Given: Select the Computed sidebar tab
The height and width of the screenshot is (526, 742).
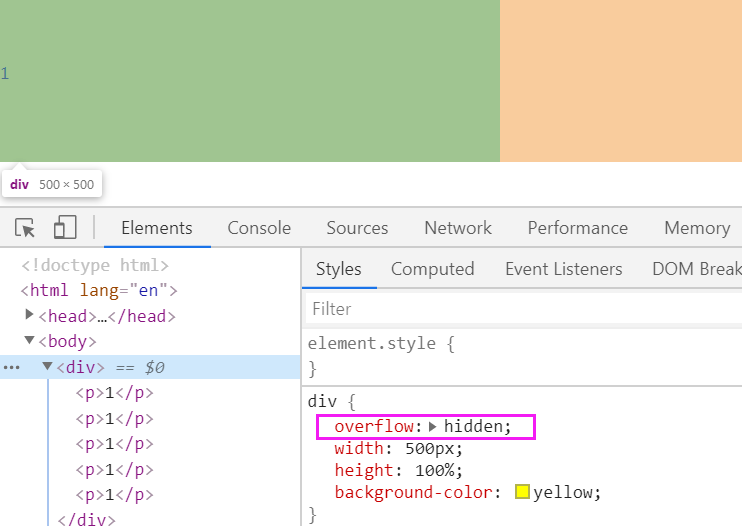Looking at the screenshot, I should click(433, 269).
